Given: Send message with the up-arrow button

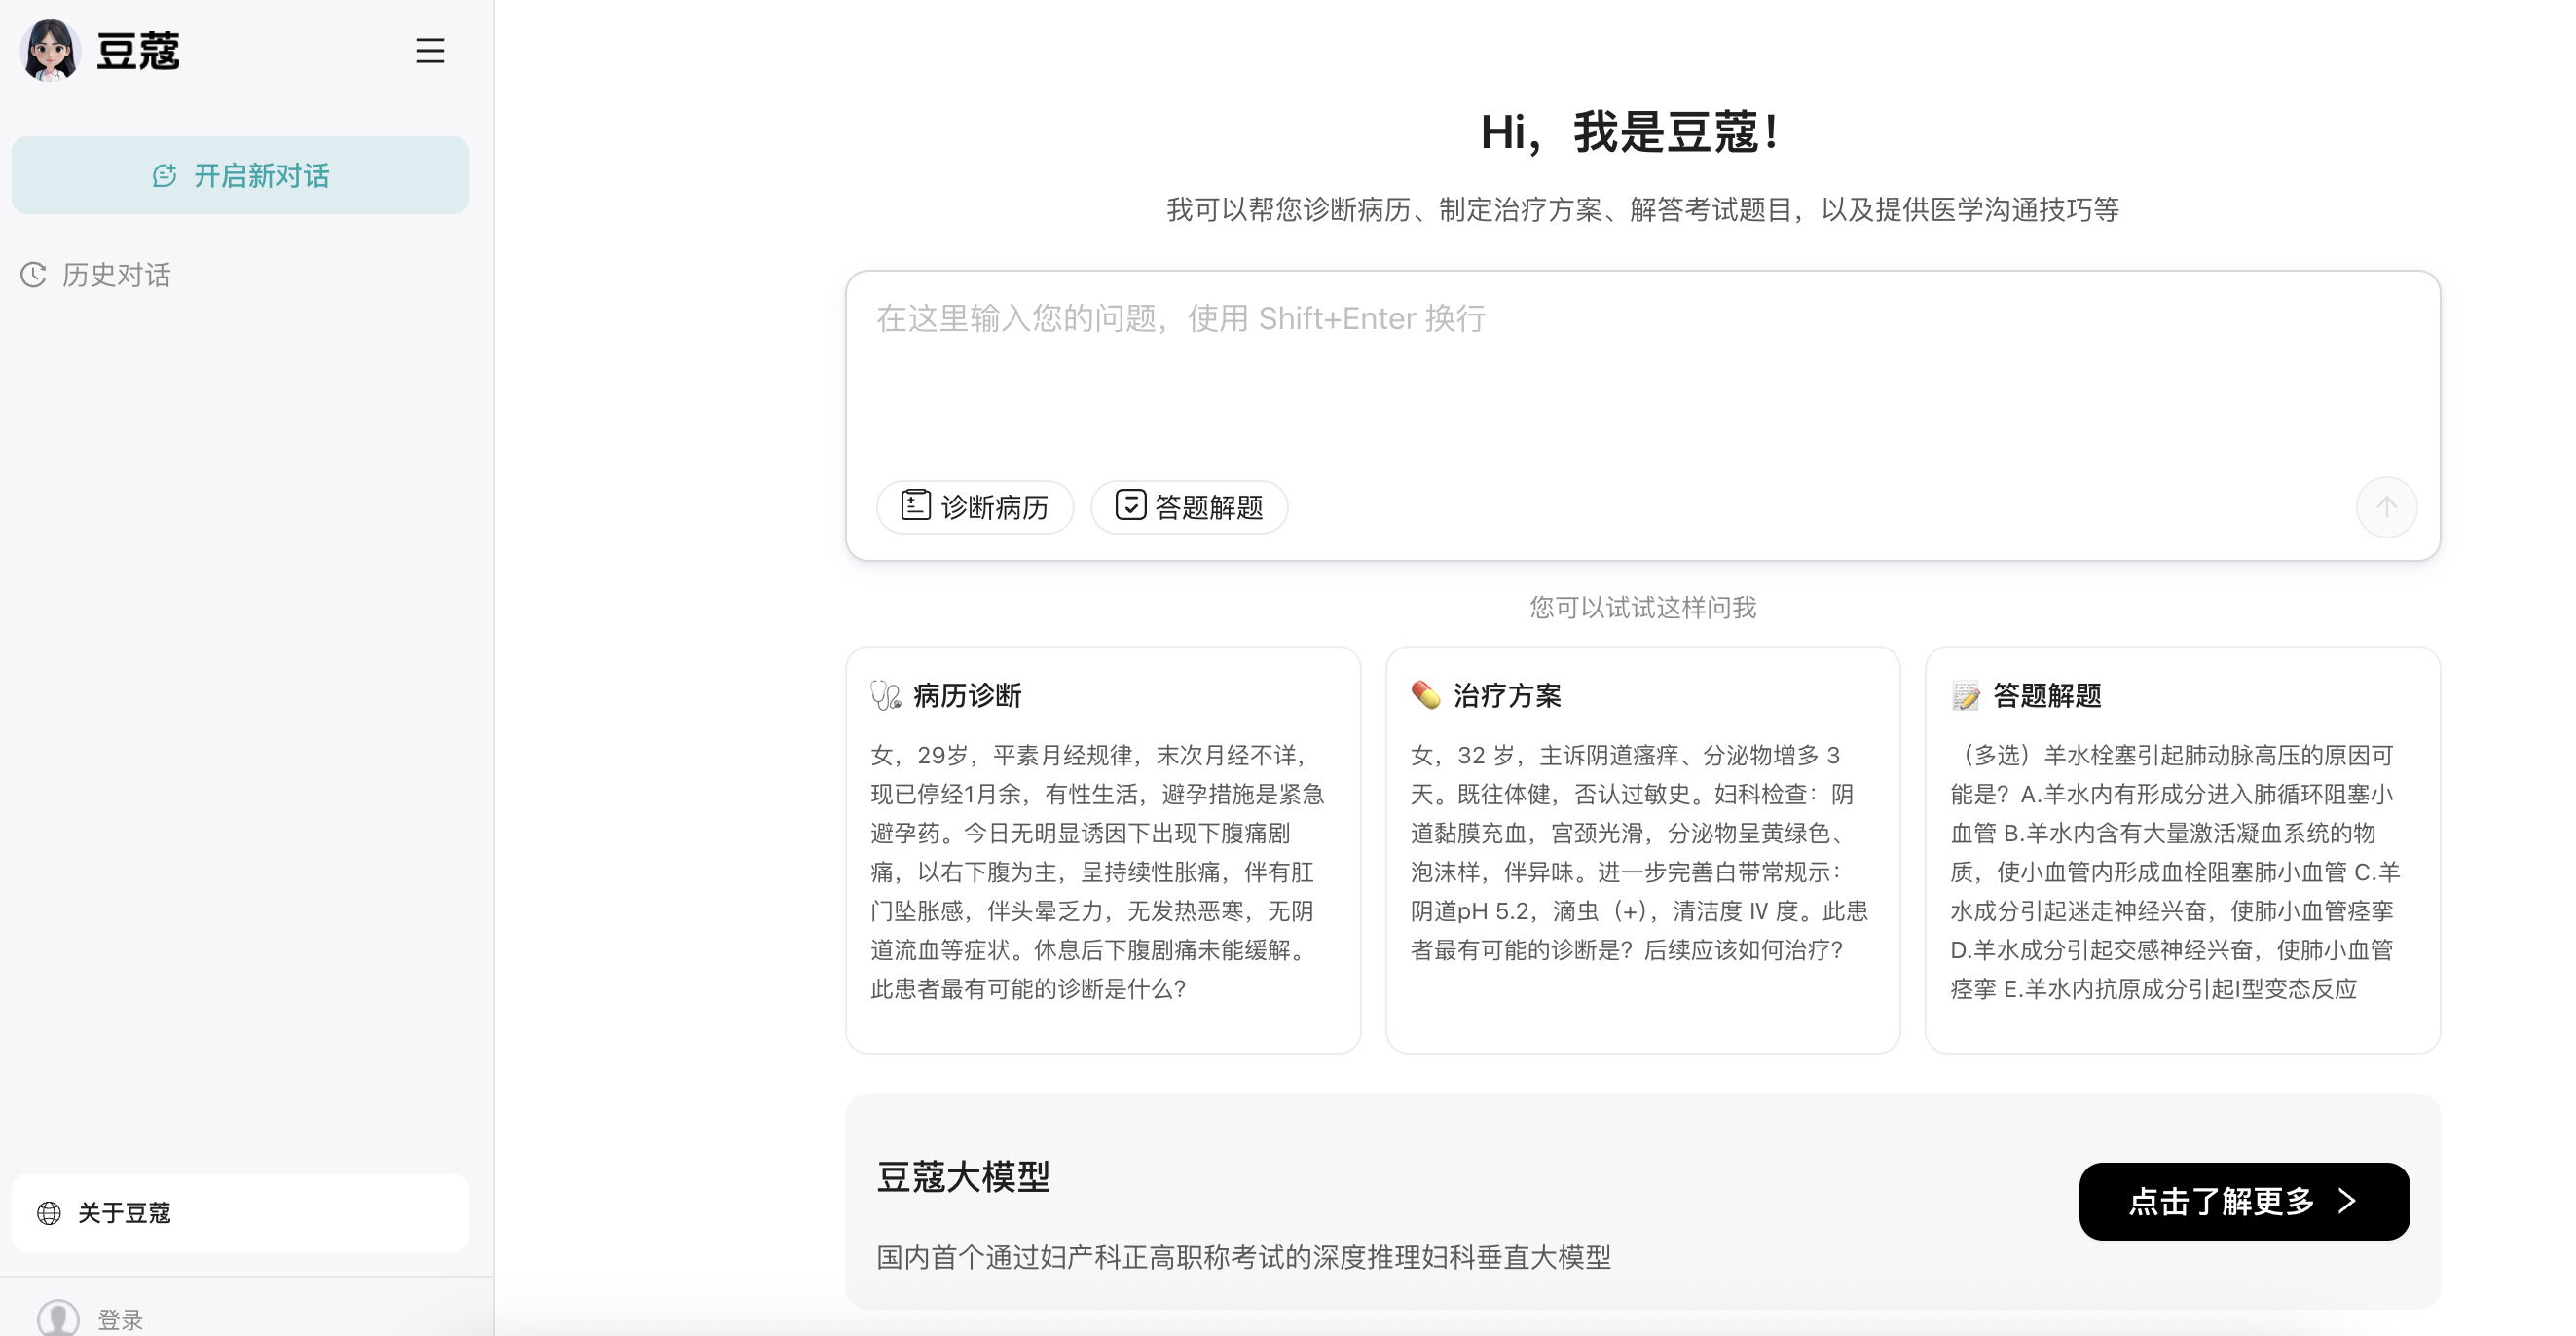Looking at the screenshot, I should (x=2386, y=507).
